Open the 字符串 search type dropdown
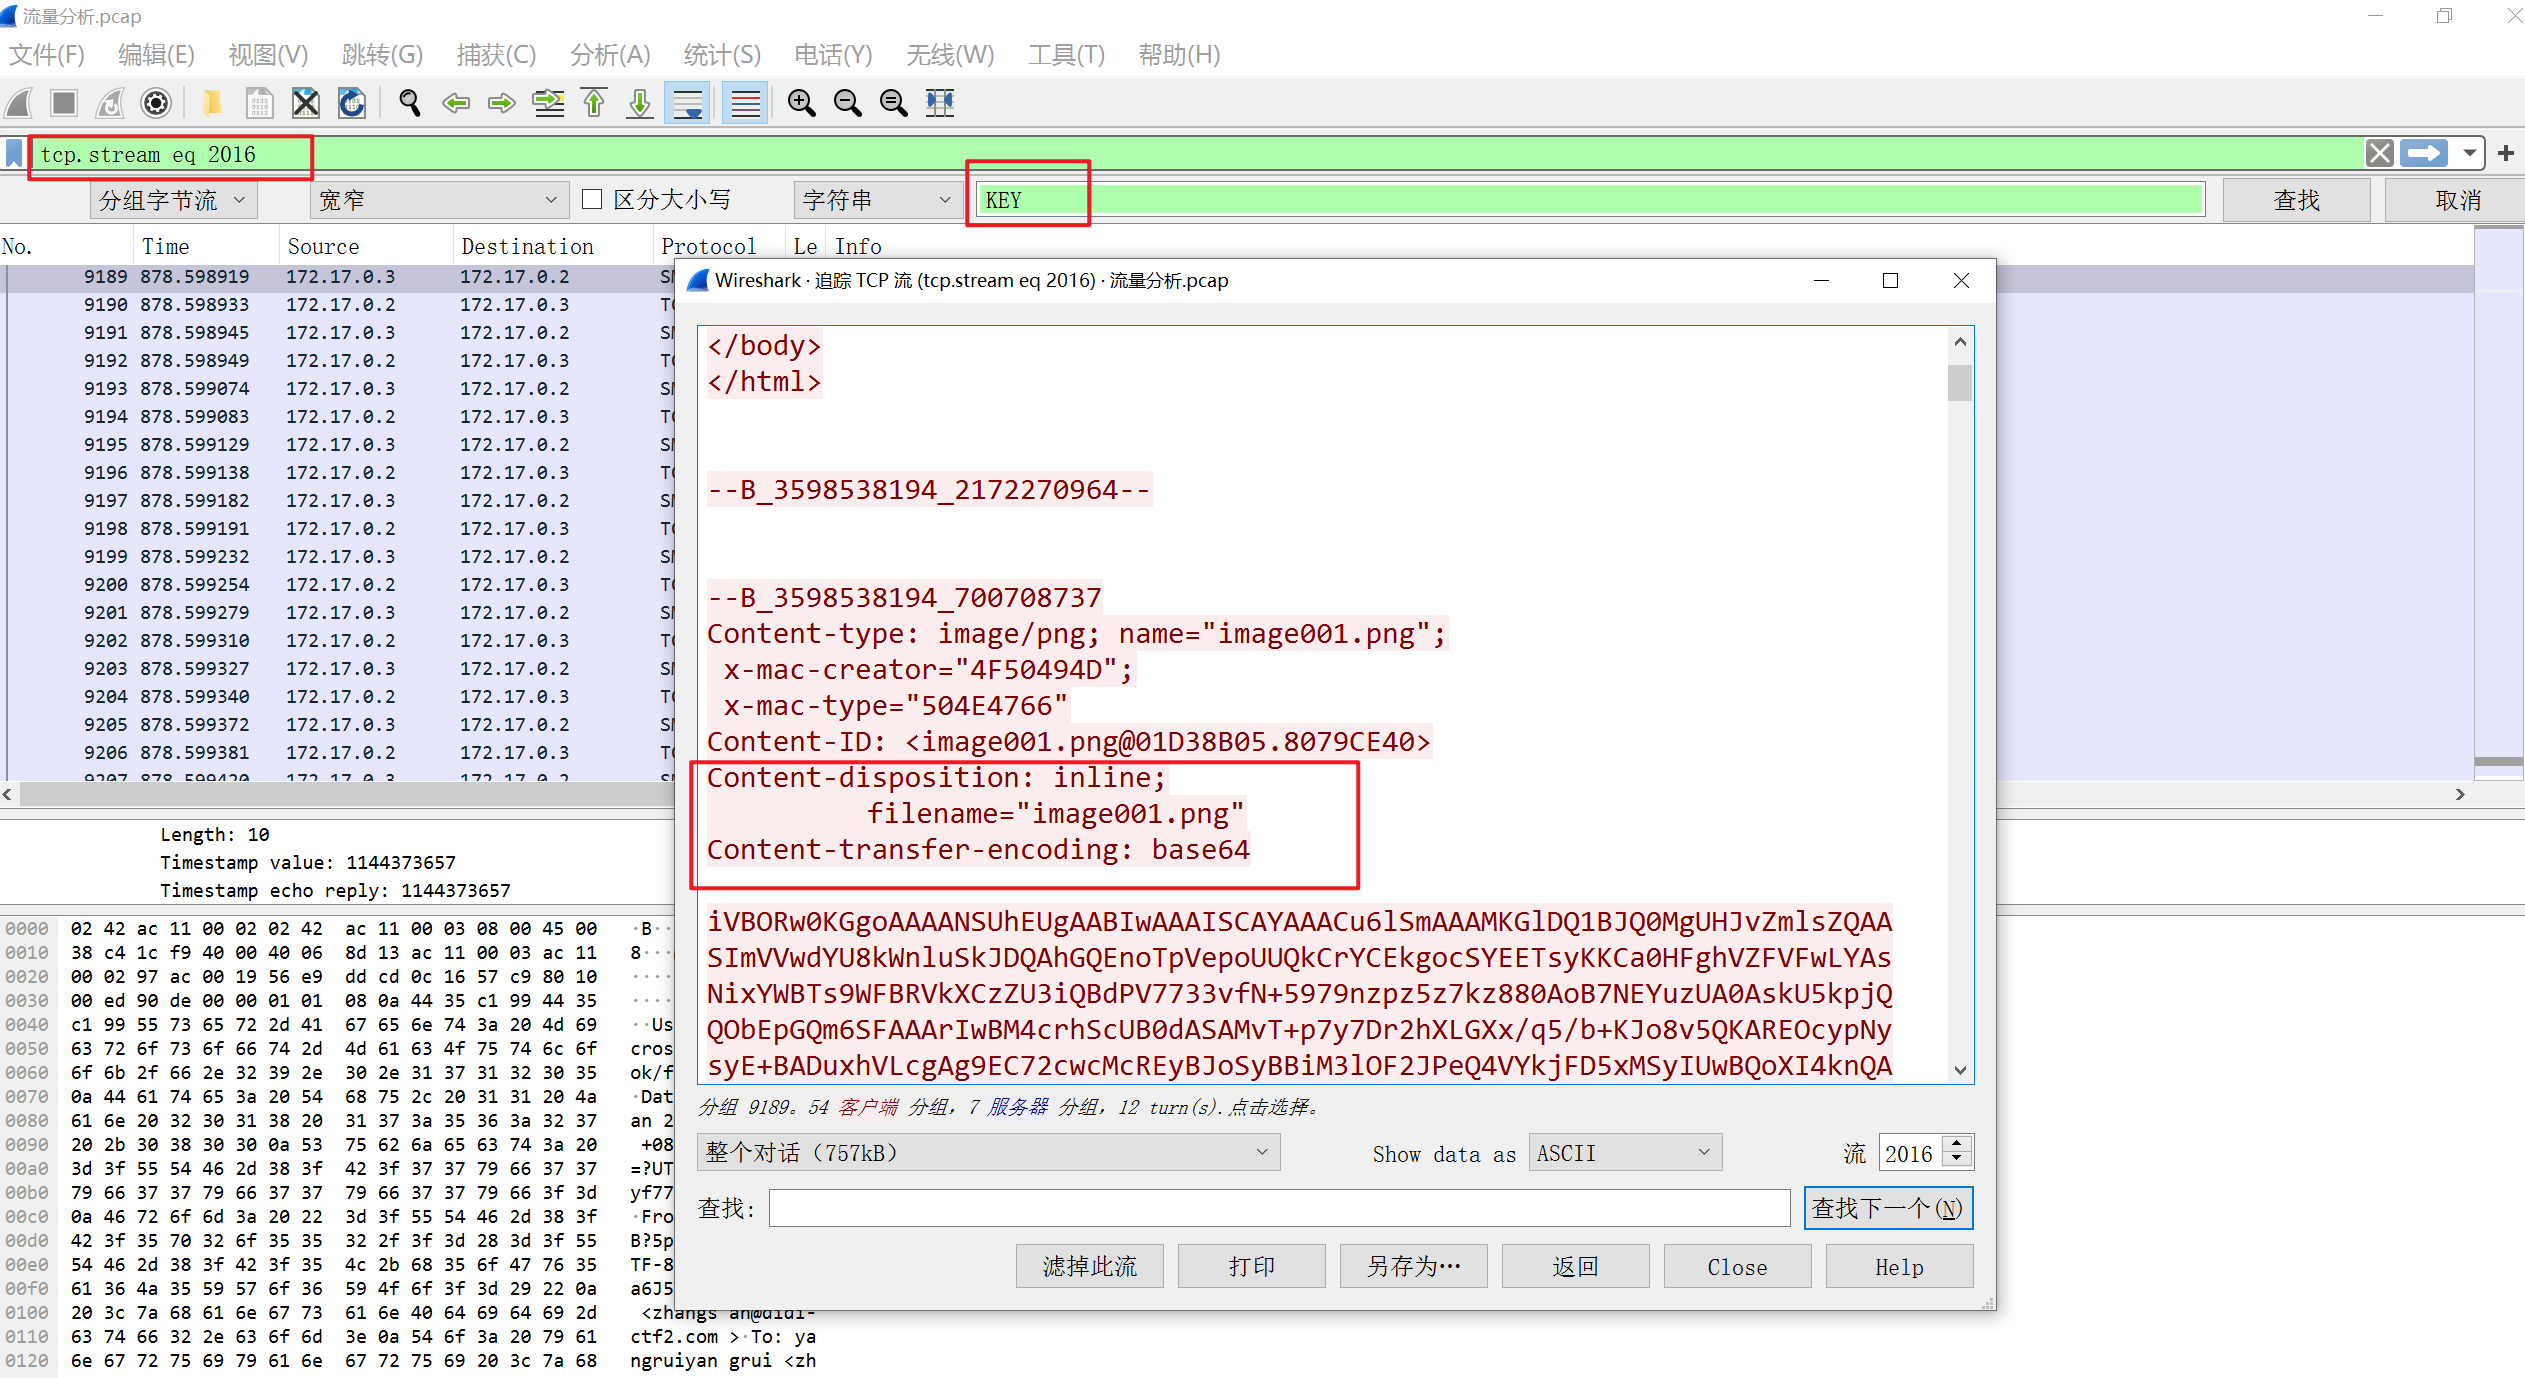This screenshot has height=1378, width=2525. (x=878, y=200)
